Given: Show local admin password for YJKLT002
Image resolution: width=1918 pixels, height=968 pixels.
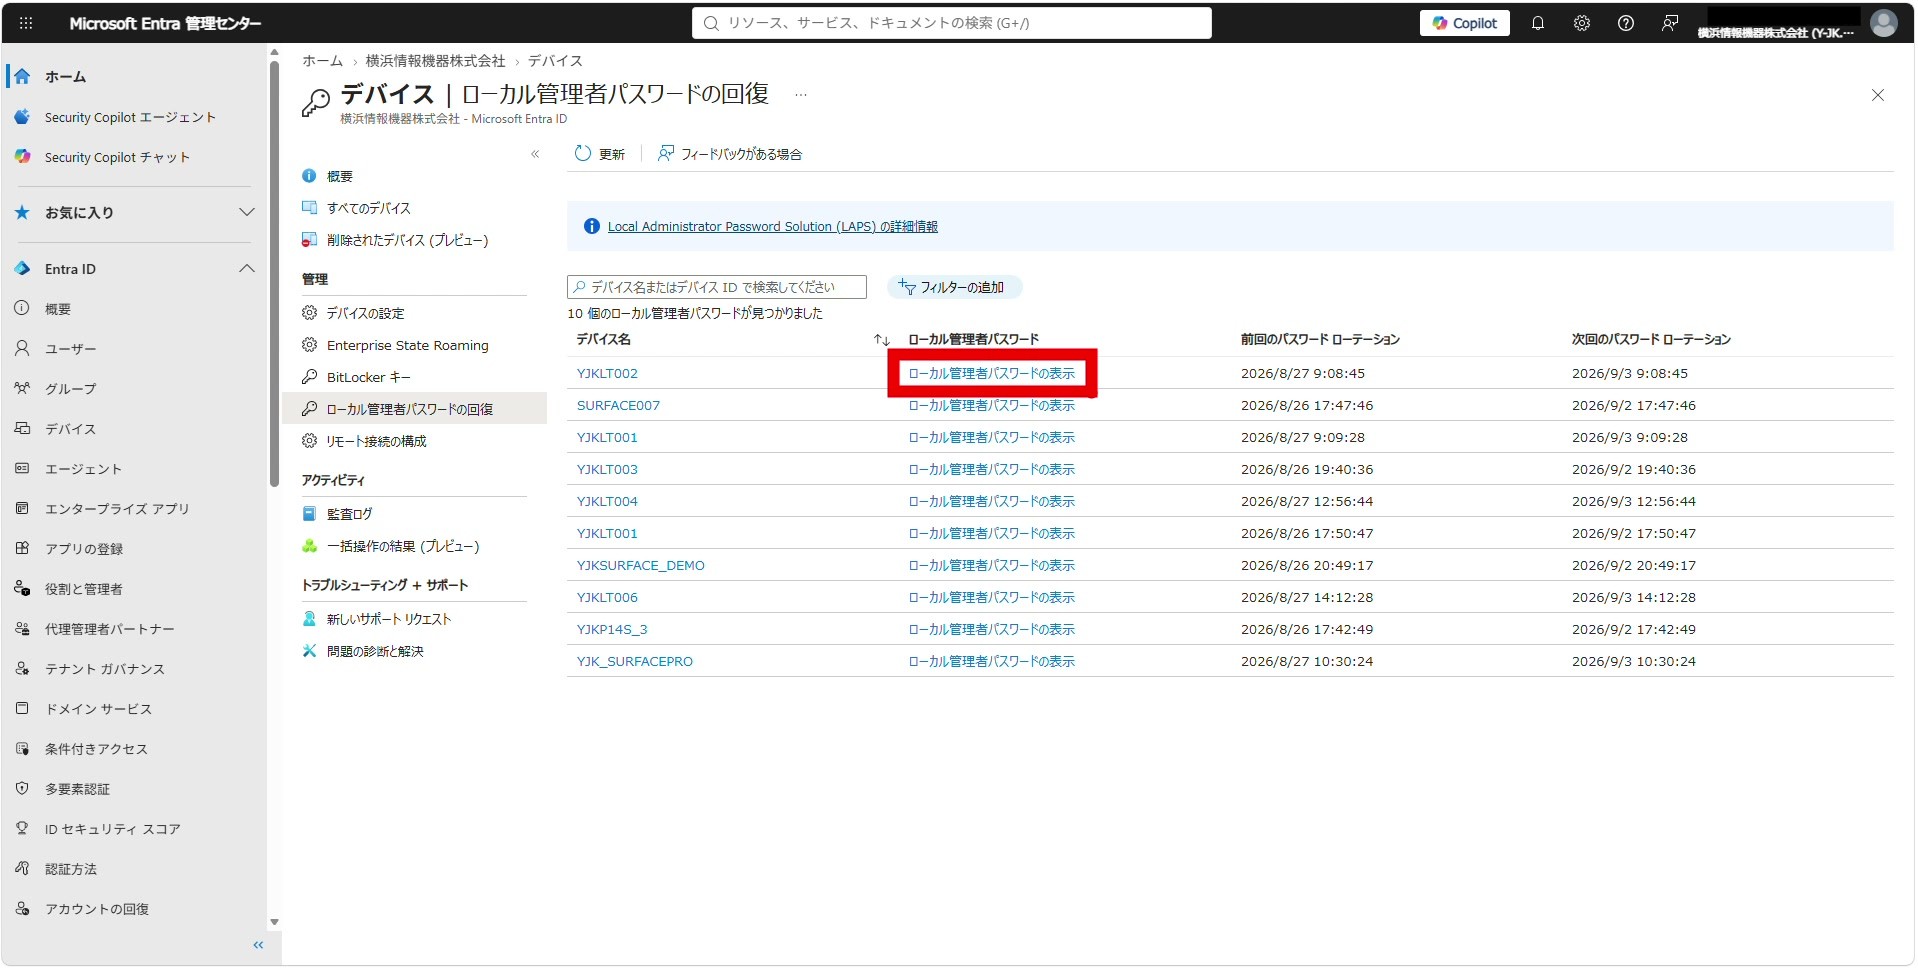Looking at the screenshot, I should point(992,373).
